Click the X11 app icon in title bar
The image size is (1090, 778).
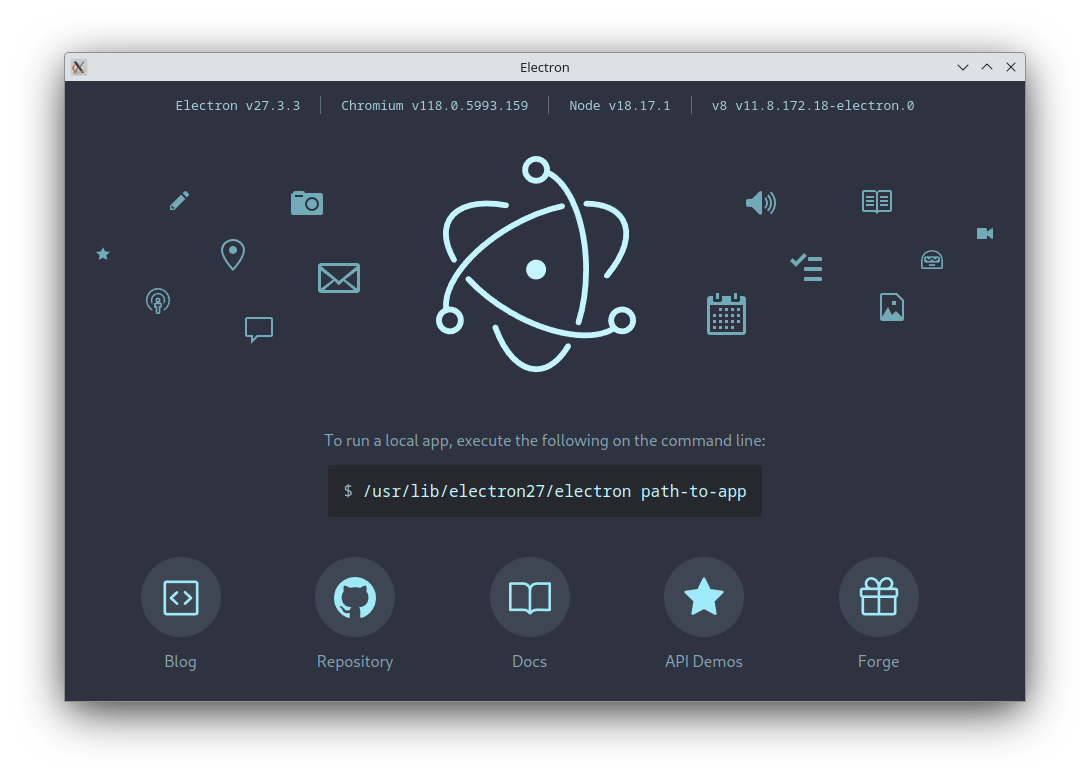pos(79,67)
